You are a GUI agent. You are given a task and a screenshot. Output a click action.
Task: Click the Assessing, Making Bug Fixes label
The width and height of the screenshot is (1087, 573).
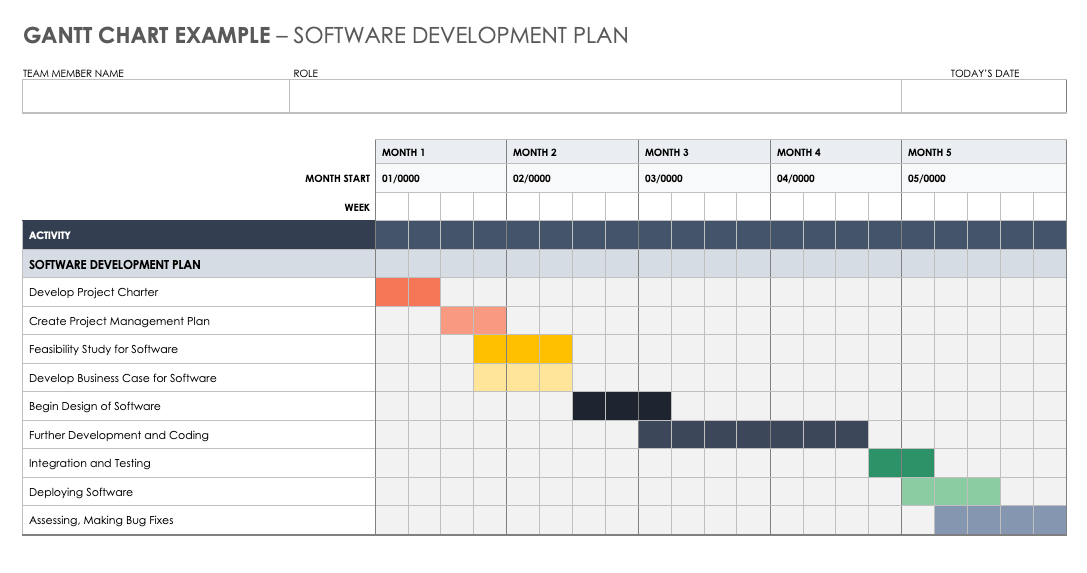tap(101, 521)
